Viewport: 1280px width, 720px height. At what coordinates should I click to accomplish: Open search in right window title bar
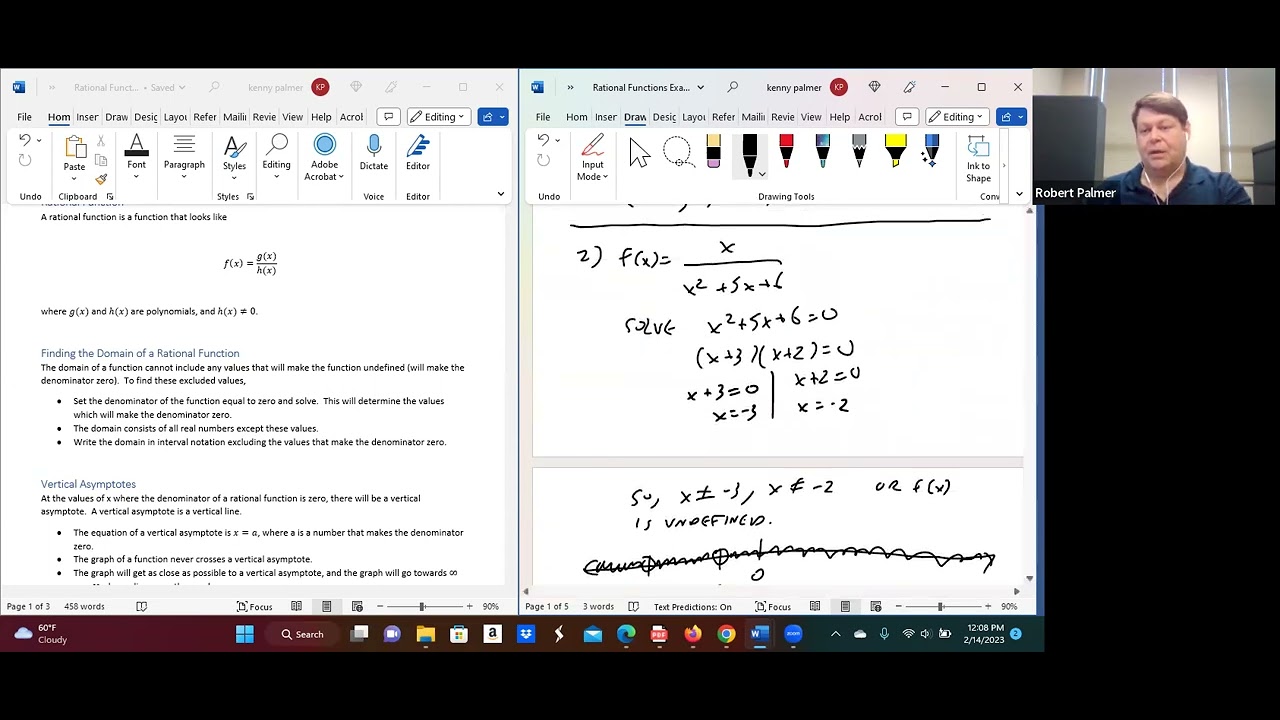click(x=733, y=87)
